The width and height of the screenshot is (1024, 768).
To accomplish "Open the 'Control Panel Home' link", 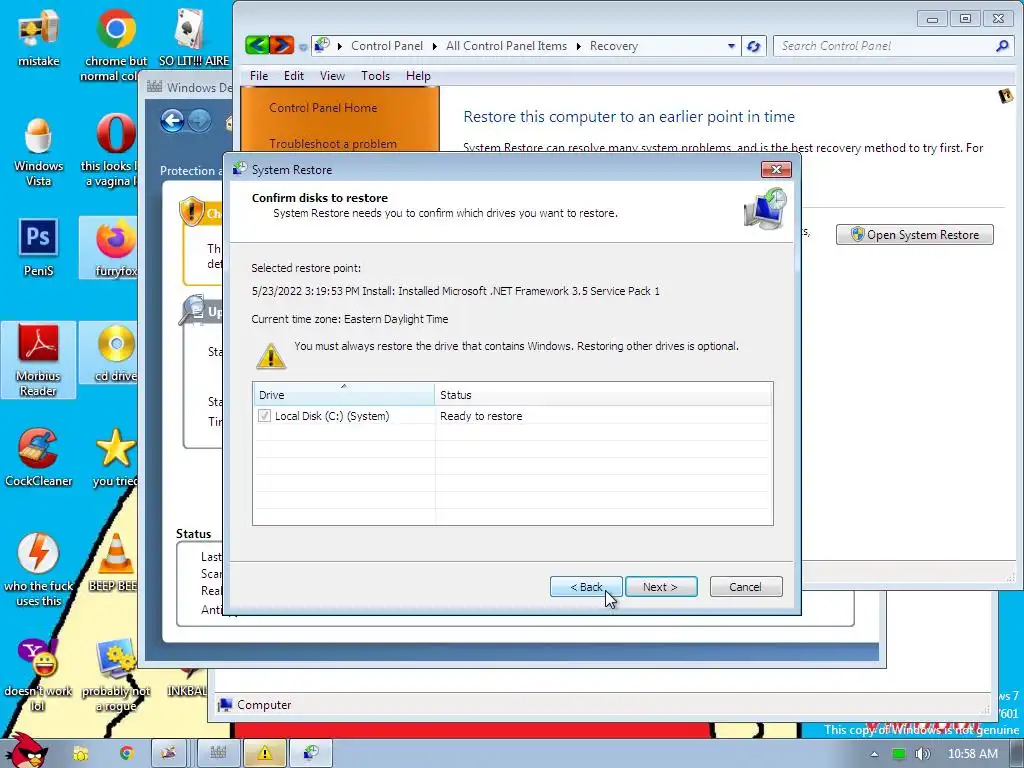I will (323, 108).
